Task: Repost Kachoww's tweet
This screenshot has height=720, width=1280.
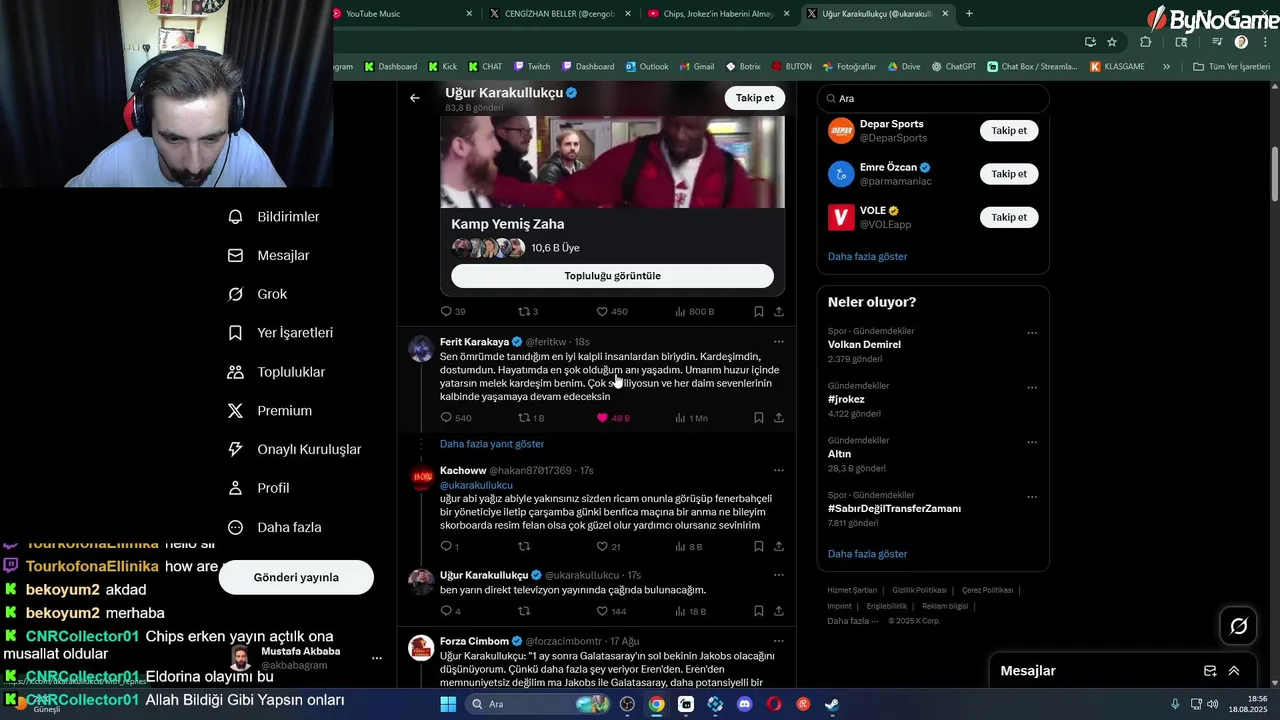Action: pos(524,547)
